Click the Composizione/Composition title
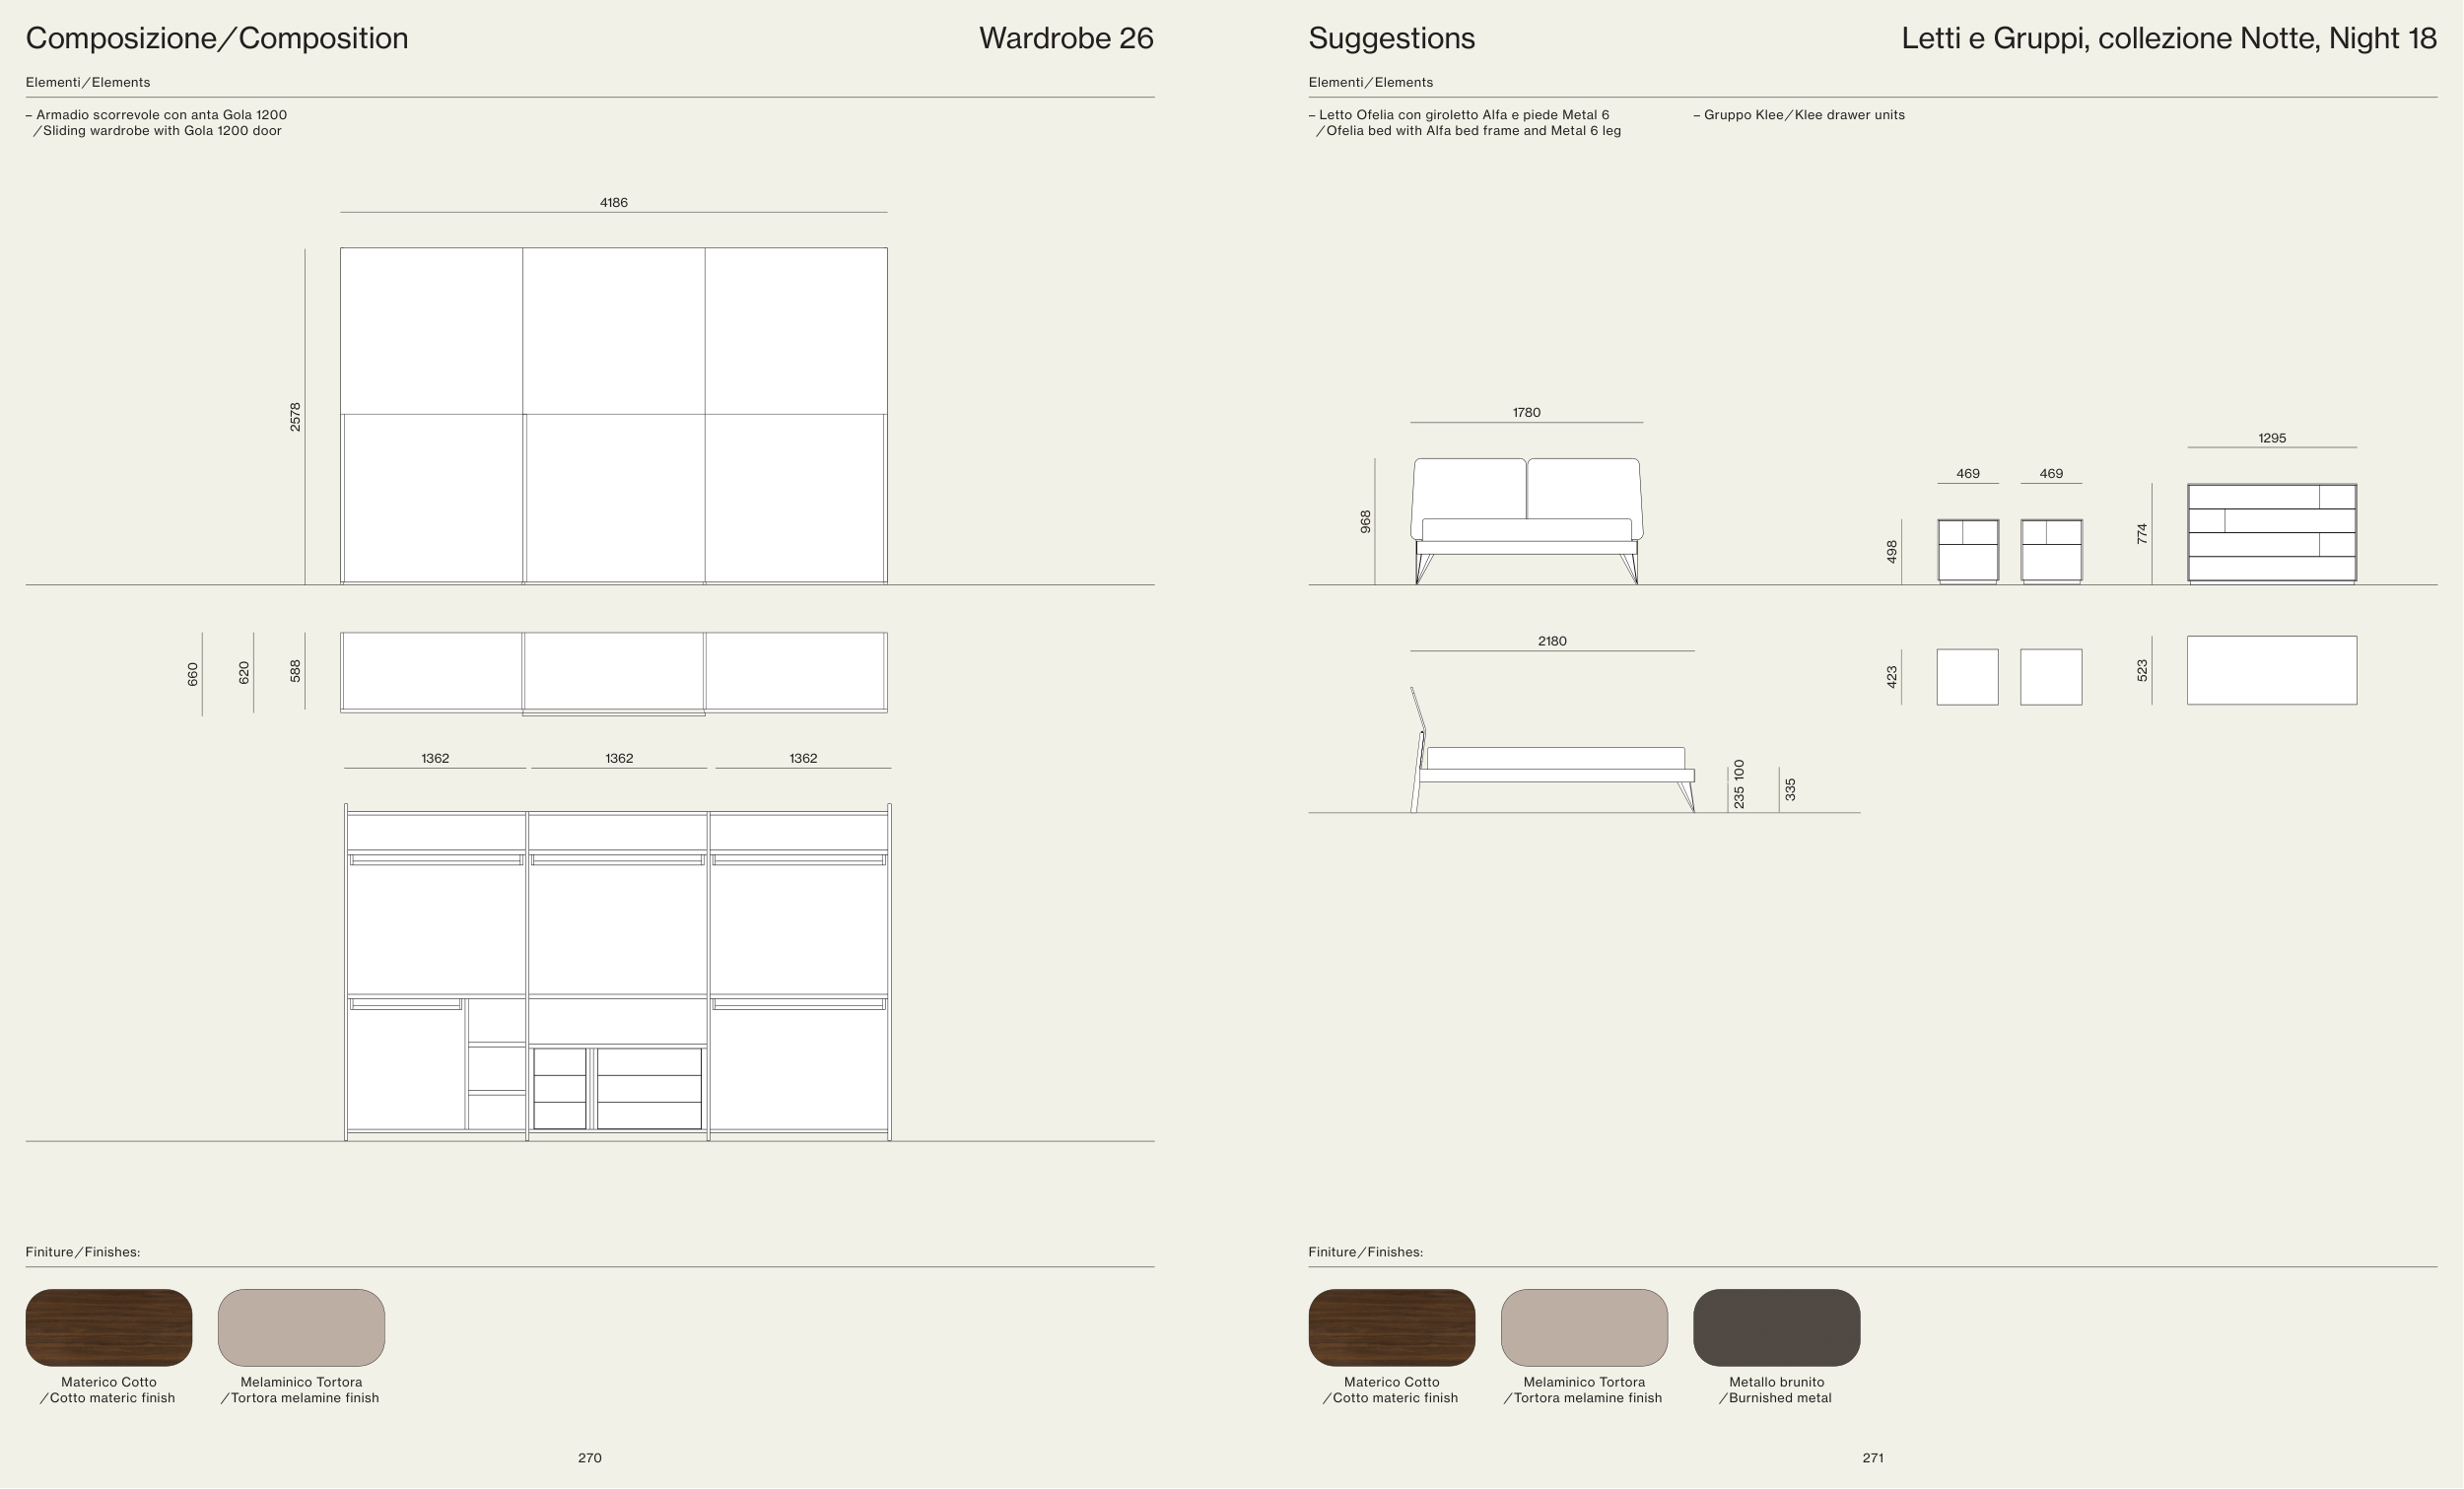 point(216,38)
